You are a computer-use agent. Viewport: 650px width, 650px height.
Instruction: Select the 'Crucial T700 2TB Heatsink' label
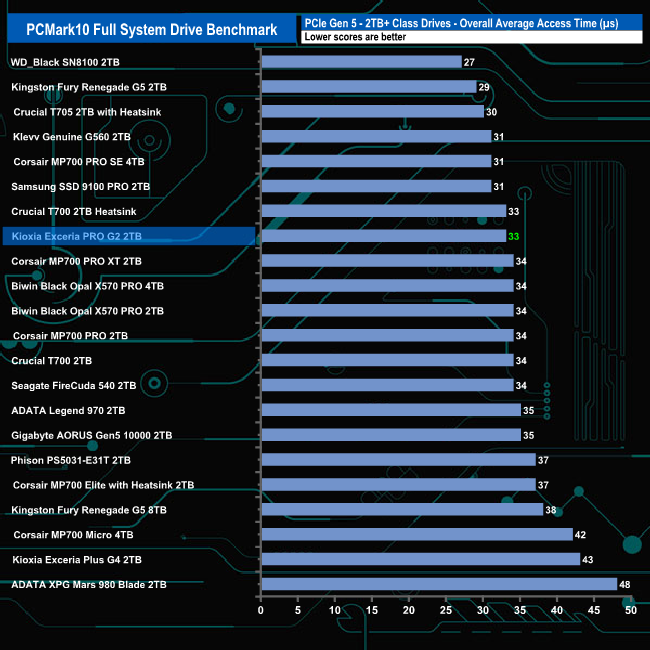[74, 211]
